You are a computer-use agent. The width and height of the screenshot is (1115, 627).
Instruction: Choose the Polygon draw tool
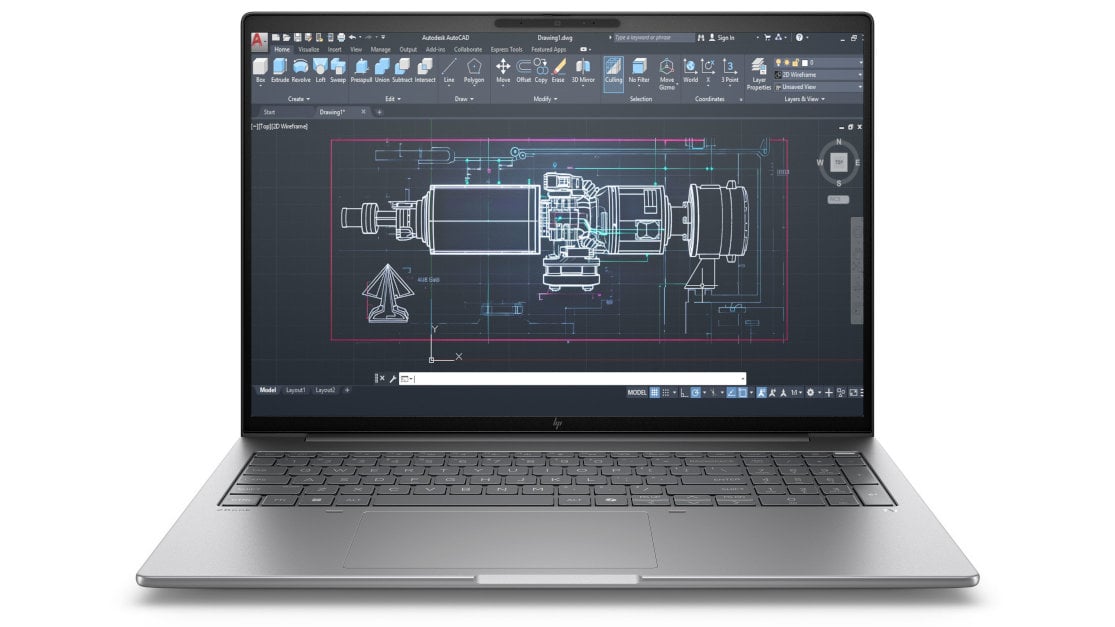click(x=474, y=68)
